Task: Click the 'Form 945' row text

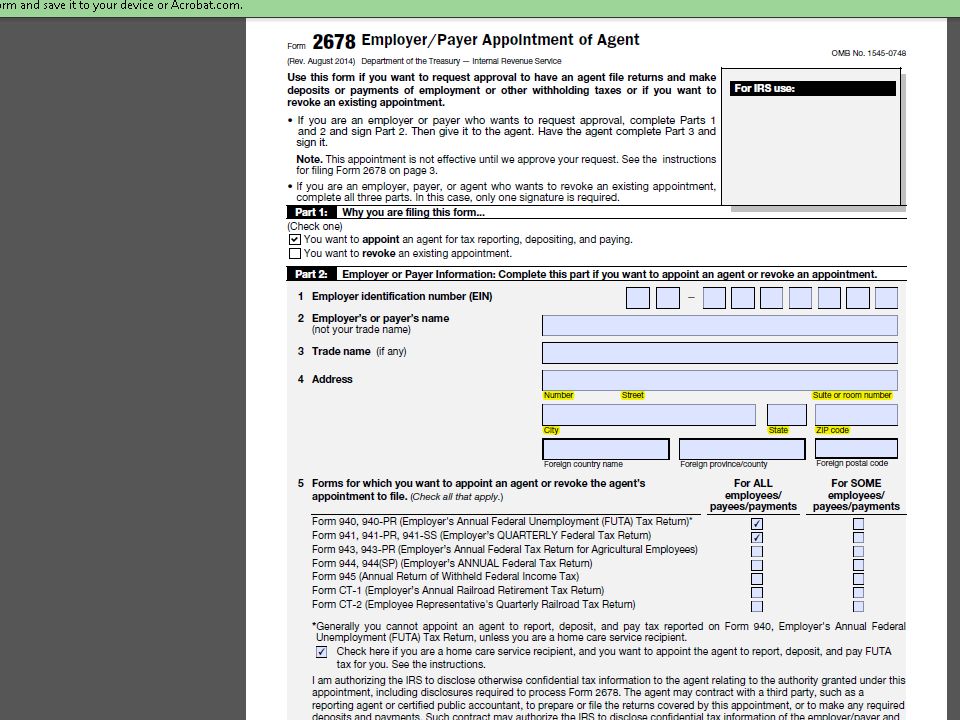Action: (445, 576)
